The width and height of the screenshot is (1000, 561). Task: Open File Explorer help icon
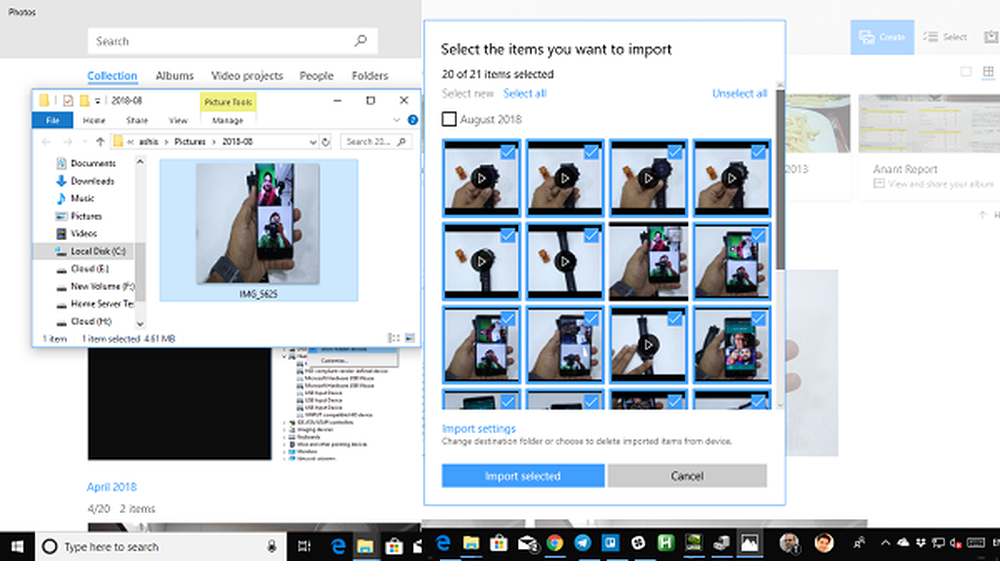[x=412, y=120]
